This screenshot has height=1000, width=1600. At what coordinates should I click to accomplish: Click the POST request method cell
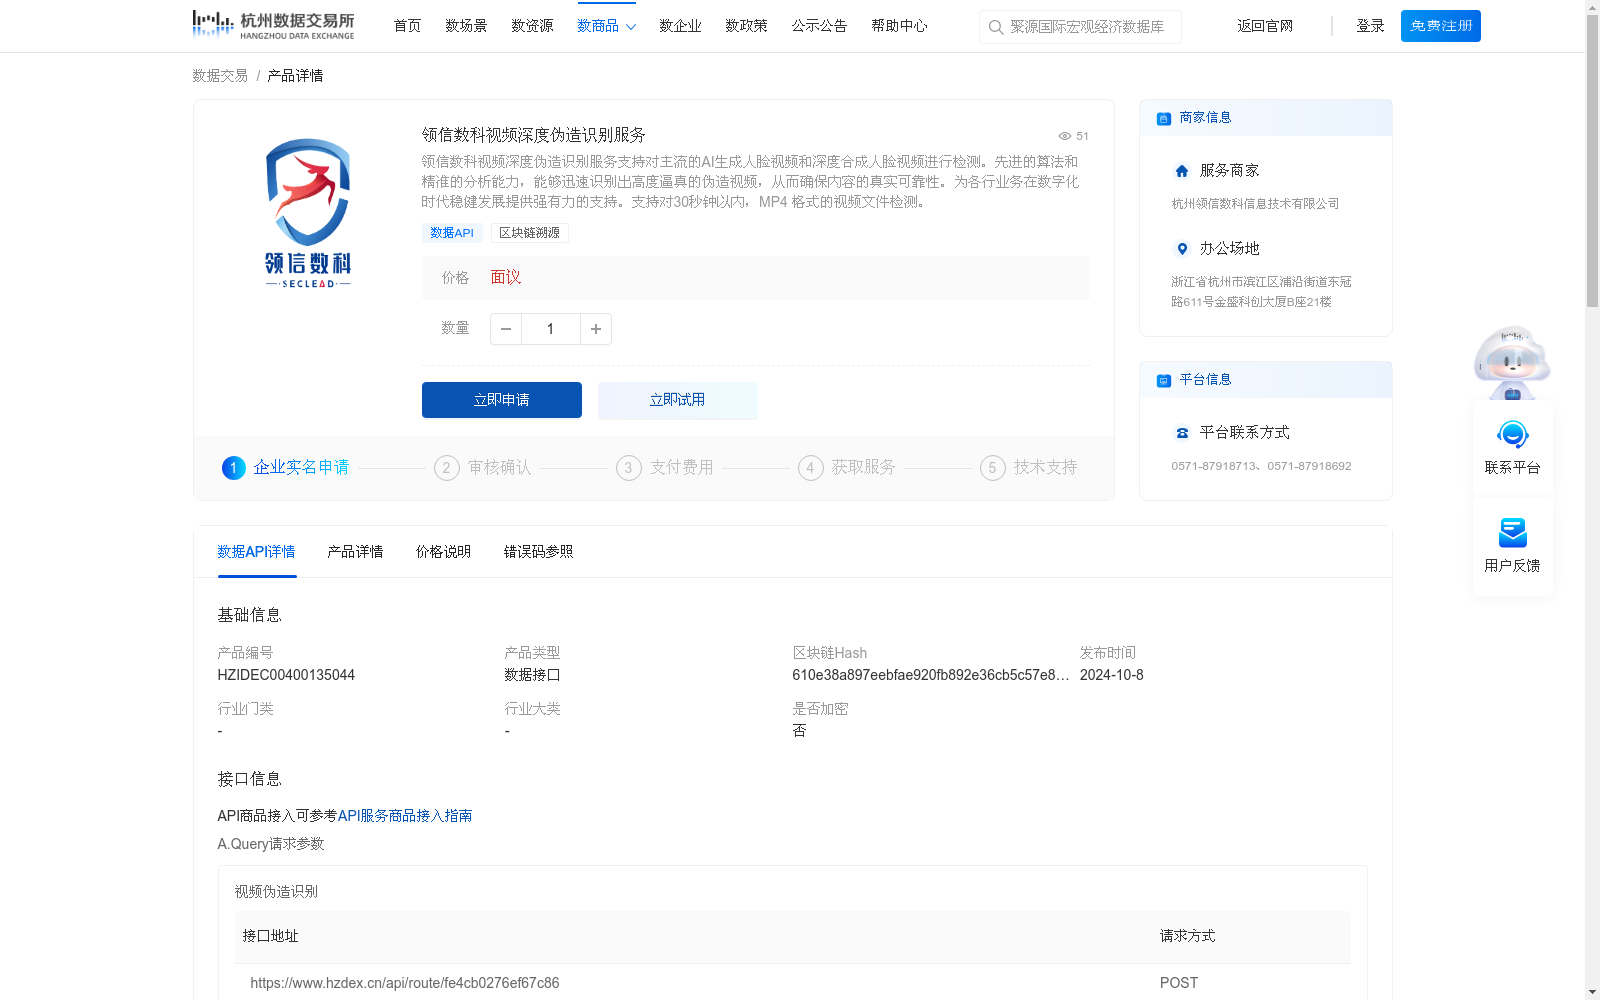(1179, 983)
